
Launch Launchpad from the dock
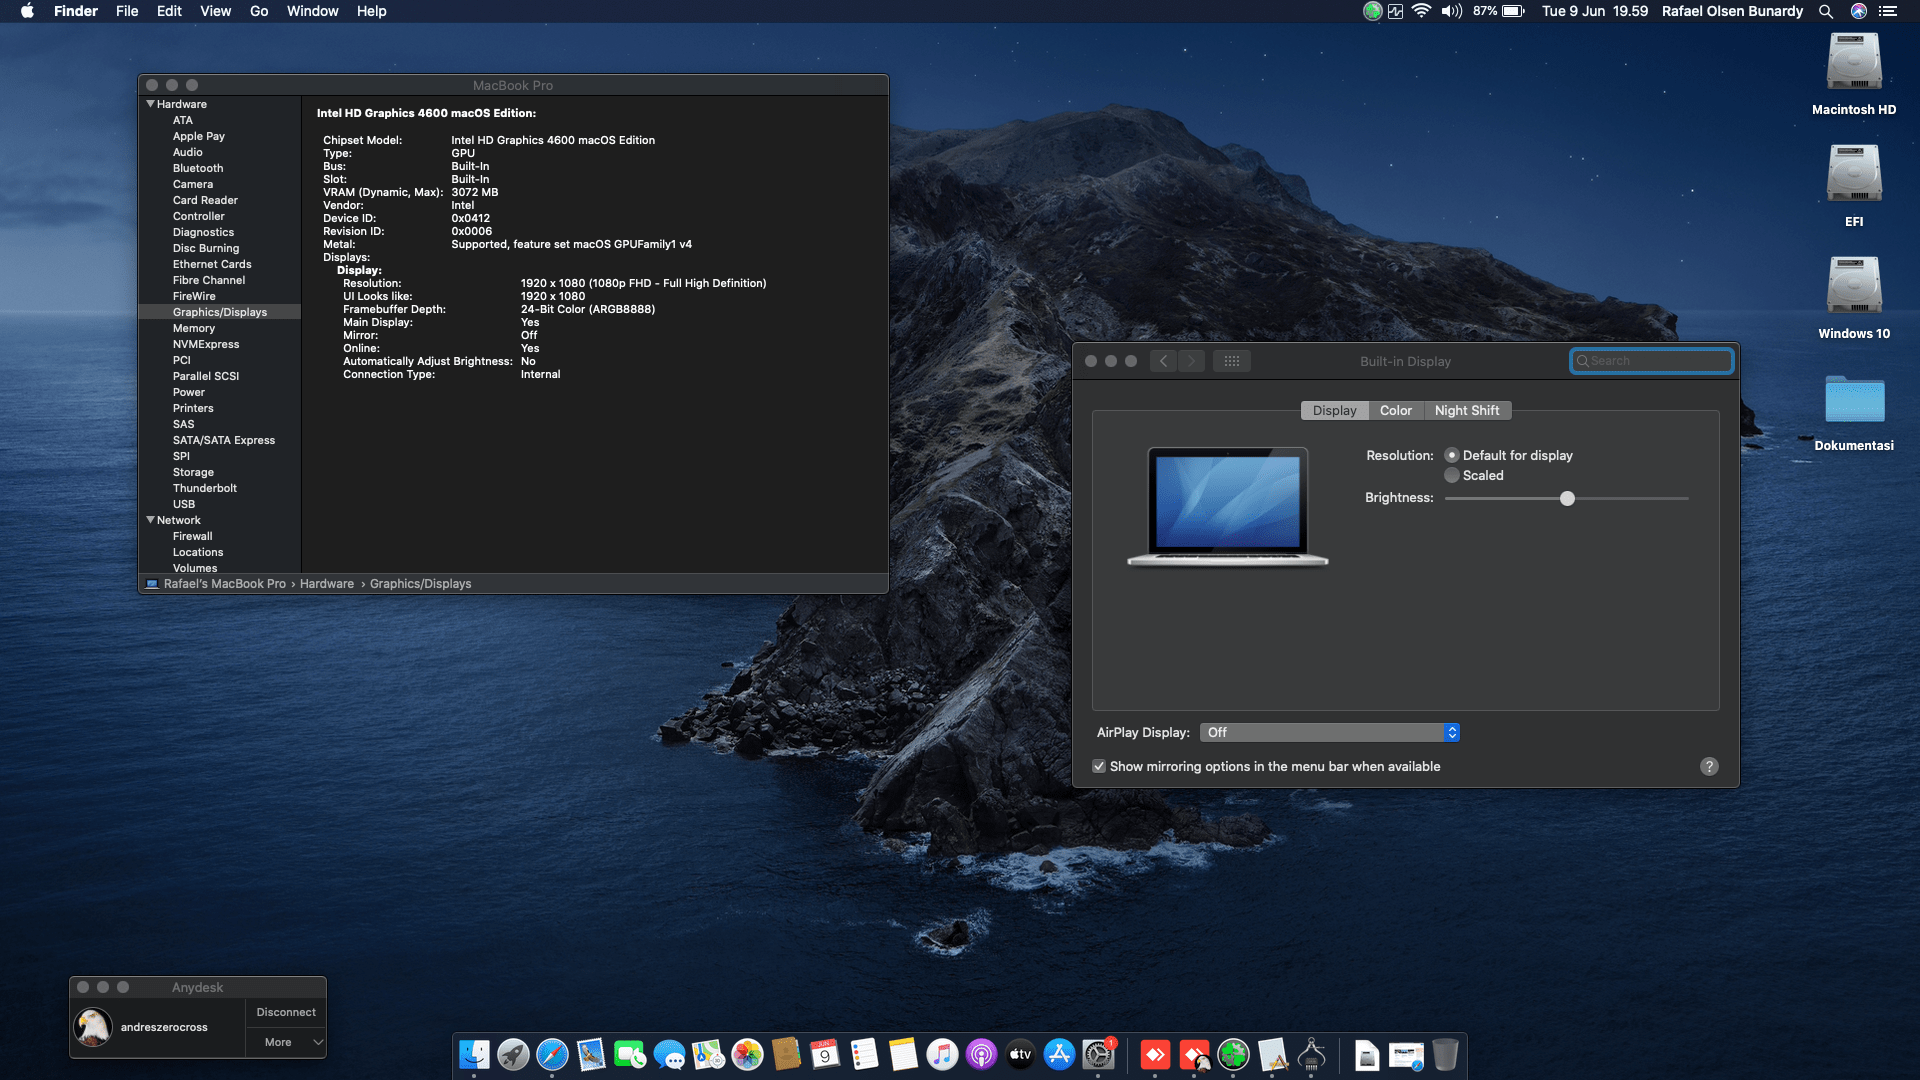[x=513, y=1054]
